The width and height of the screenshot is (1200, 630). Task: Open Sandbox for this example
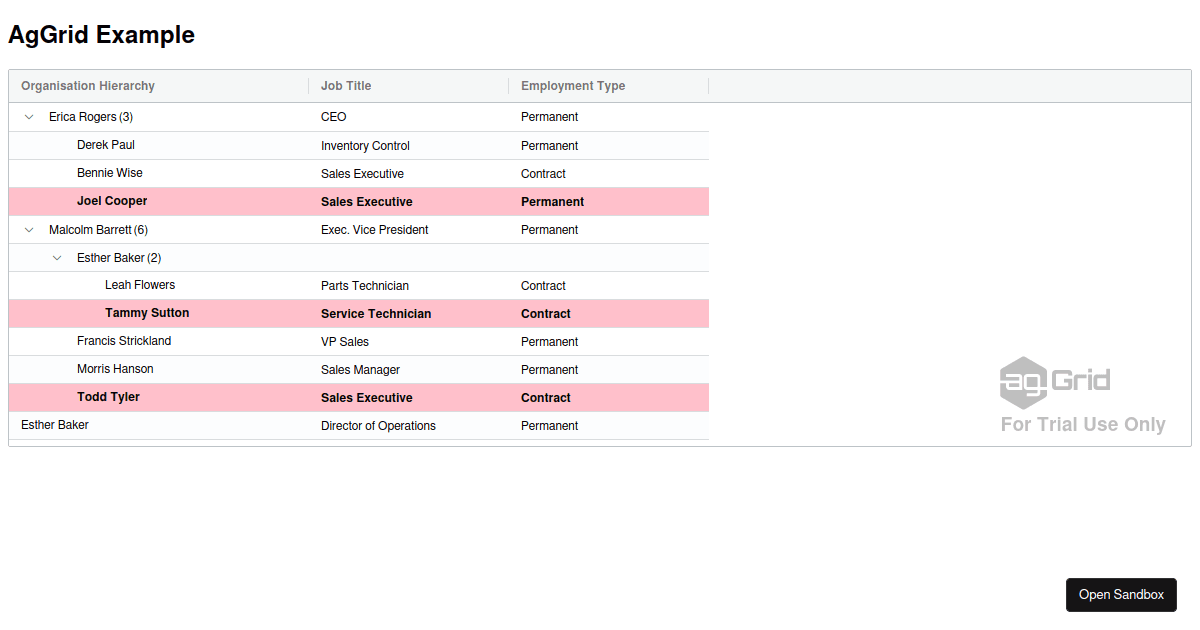coord(1121,594)
